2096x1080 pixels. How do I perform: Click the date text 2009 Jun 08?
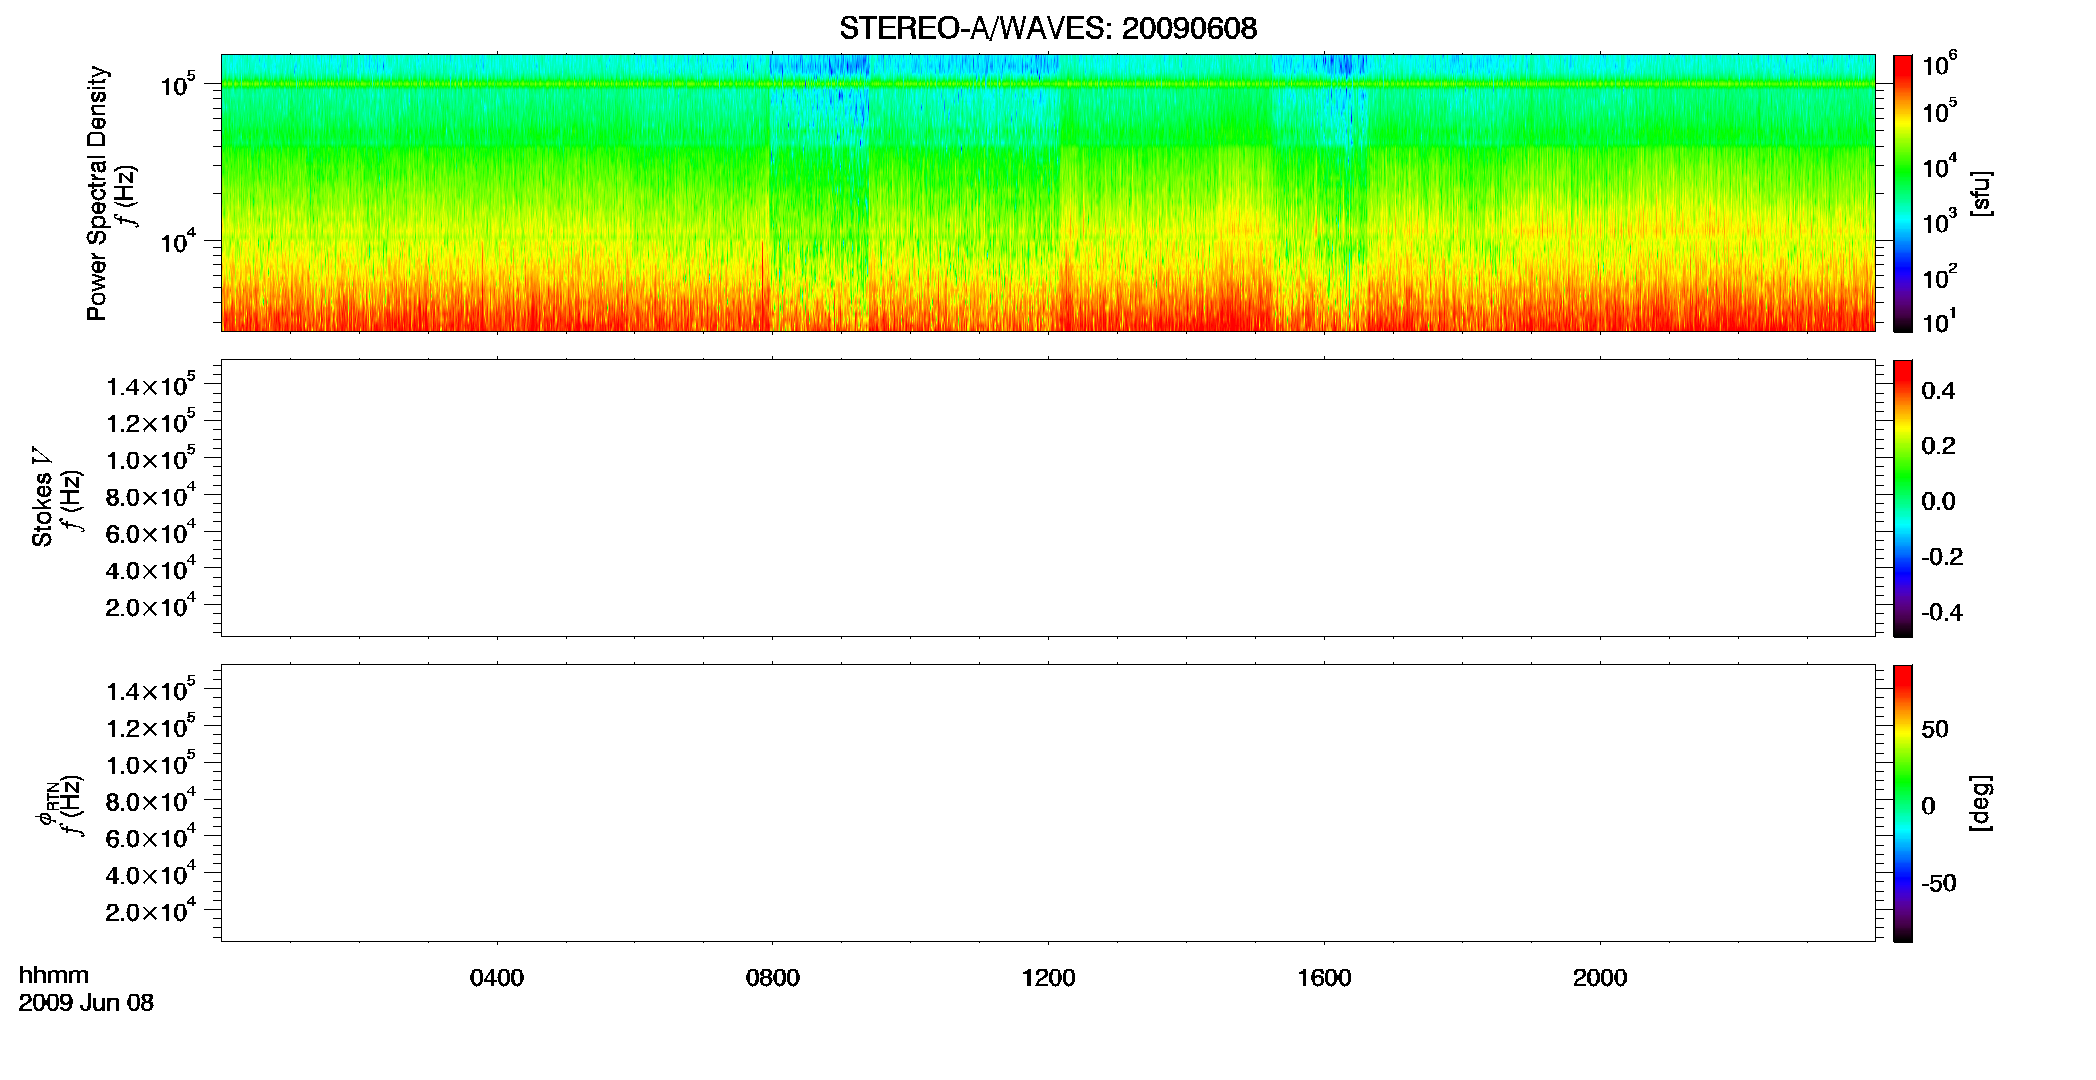tap(86, 1003)
